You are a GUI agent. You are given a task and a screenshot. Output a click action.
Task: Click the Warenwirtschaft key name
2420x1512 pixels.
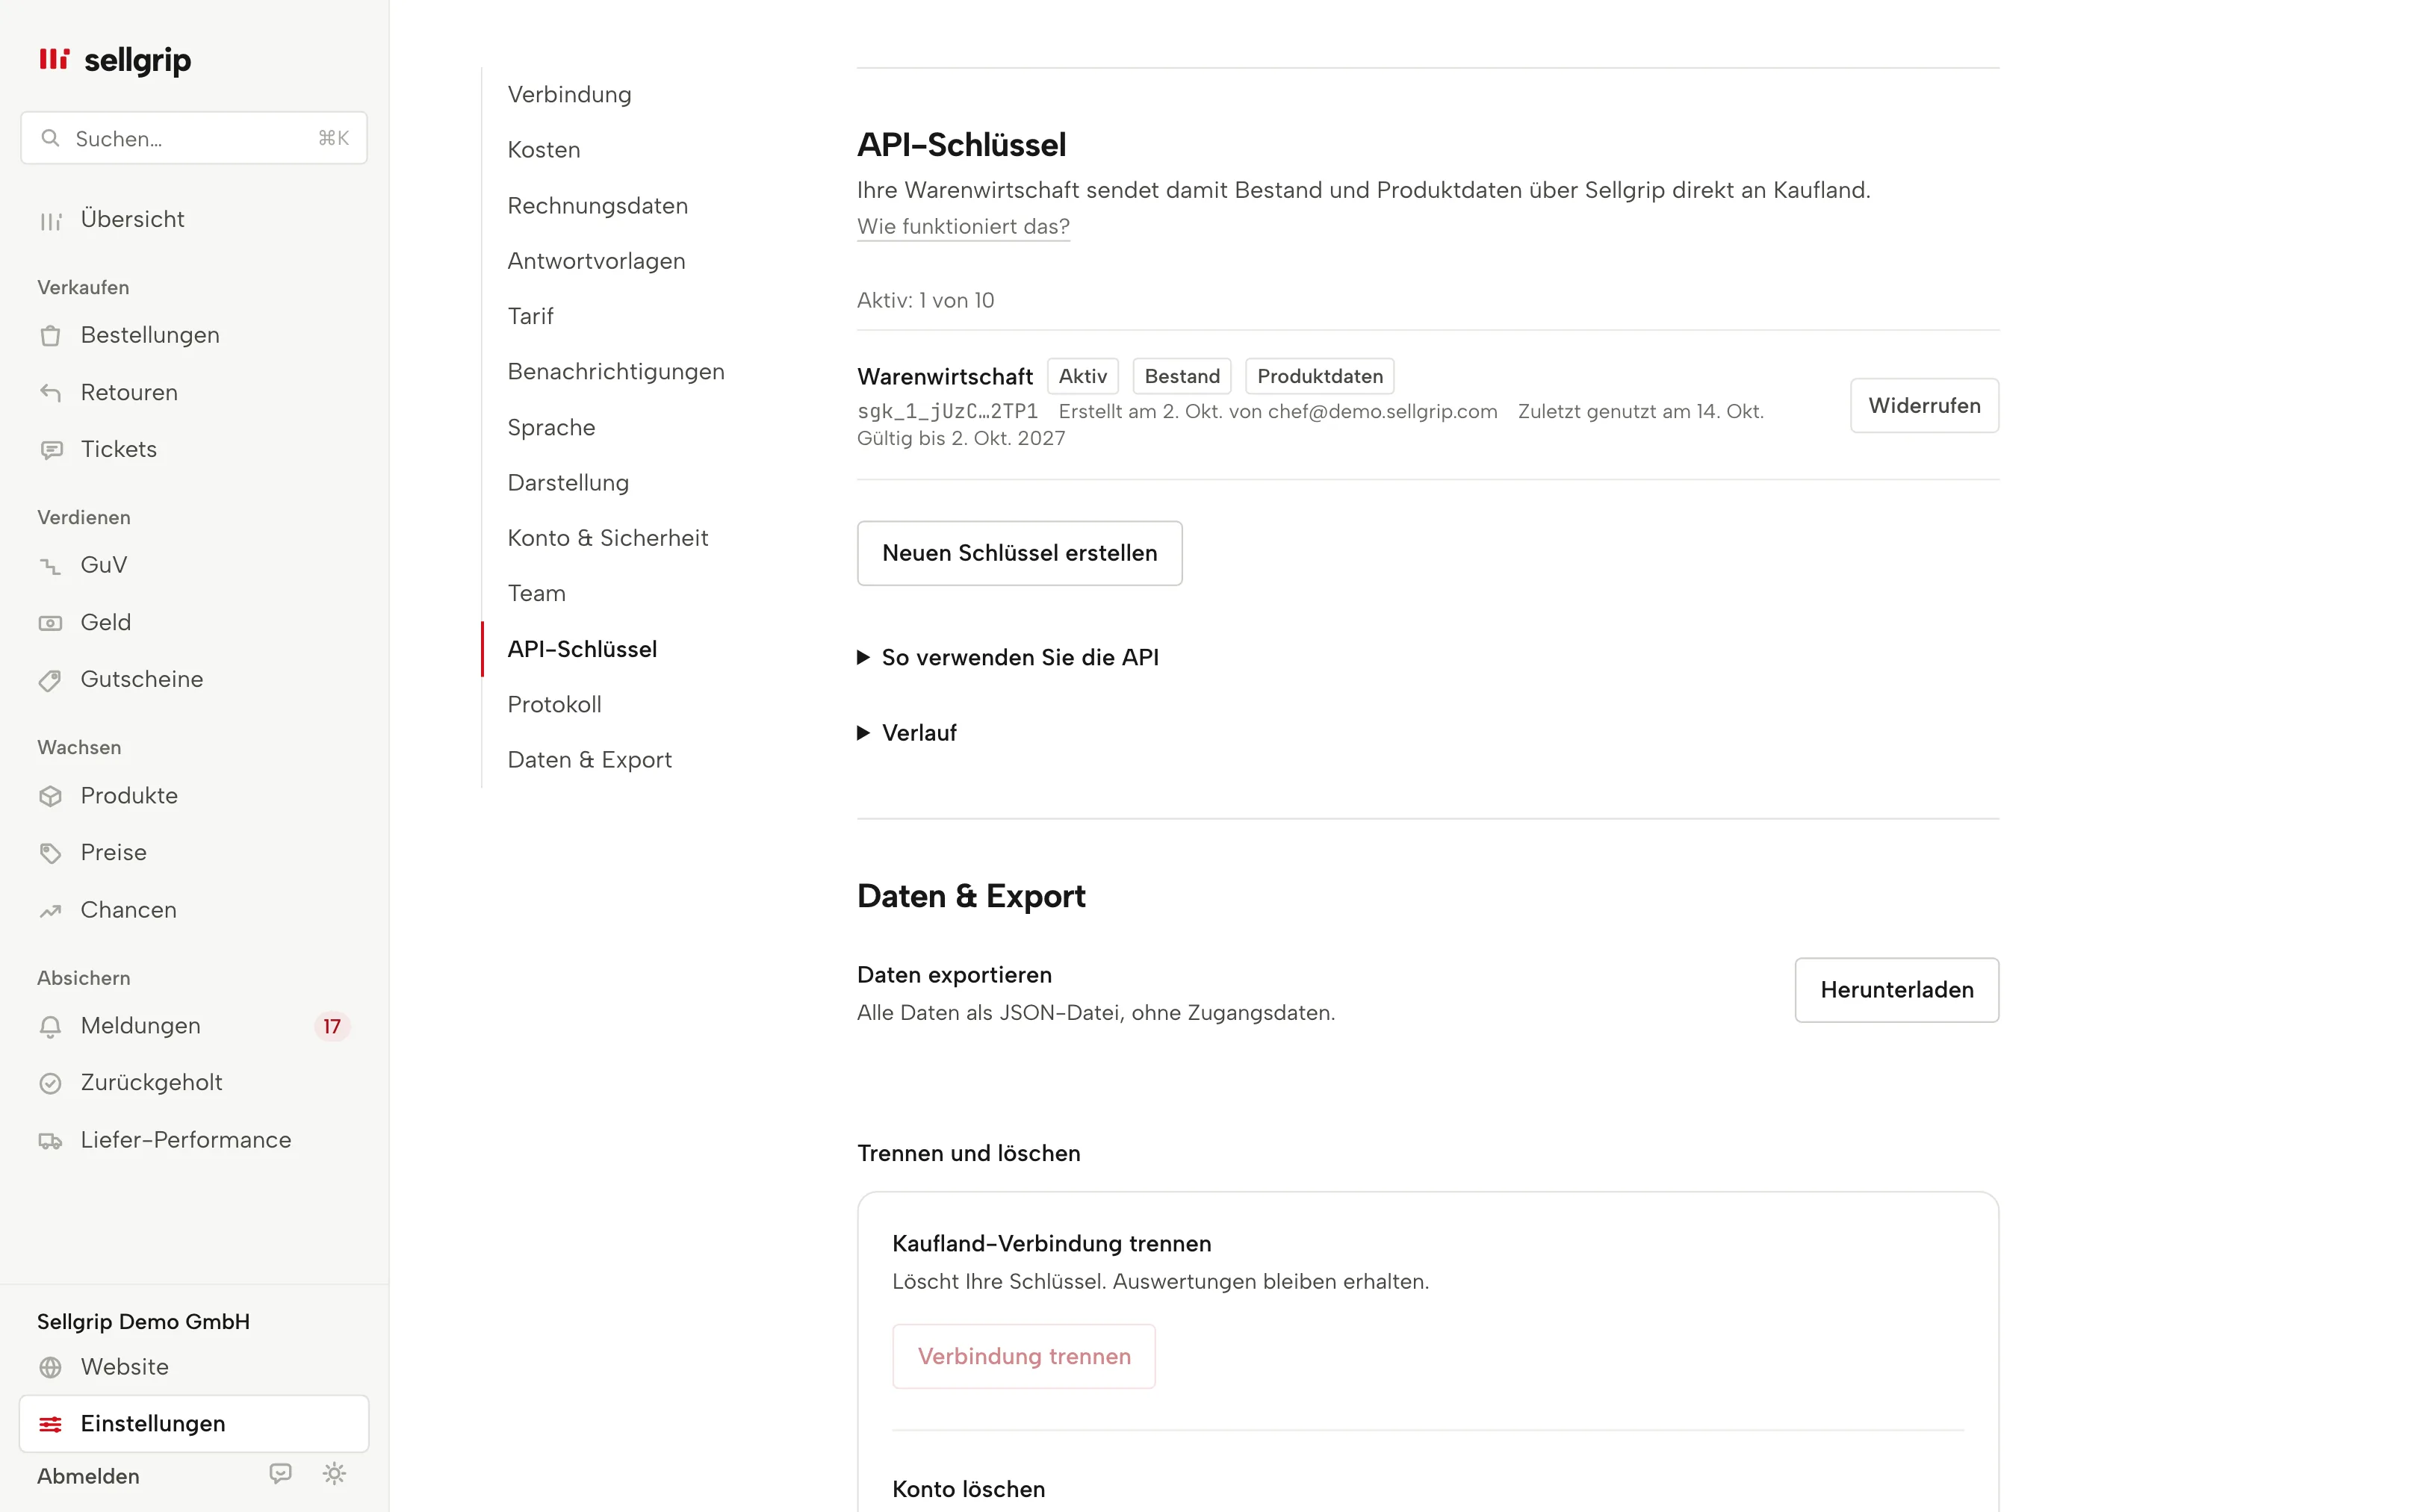[945, 376]
